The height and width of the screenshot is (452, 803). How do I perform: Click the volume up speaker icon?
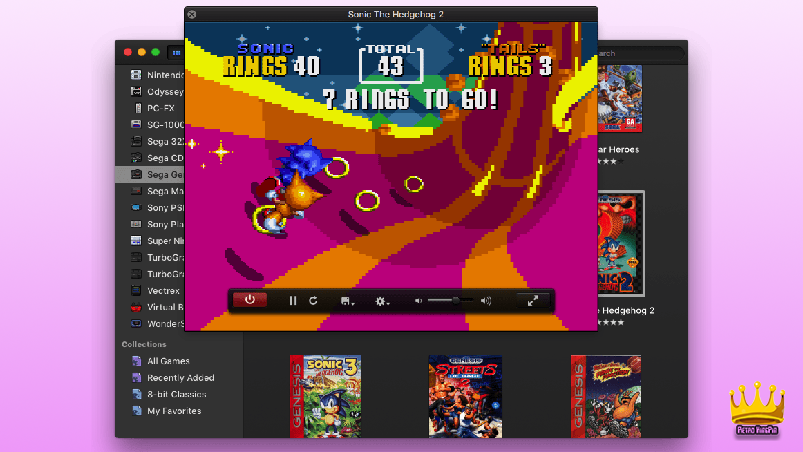[485, 301]
